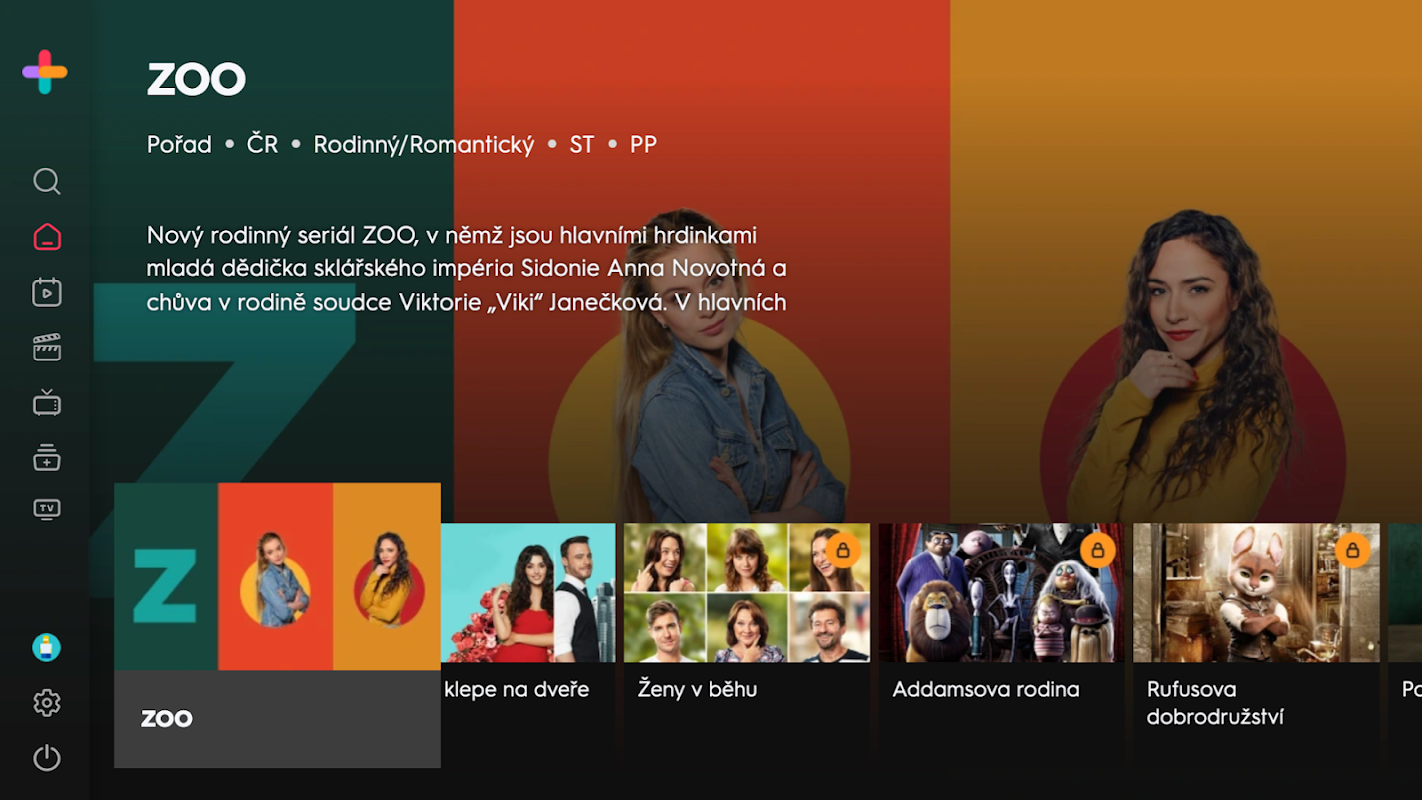Viewport: 1422px width, 800px height.
Task: Click the ZOO caption on the selected card
Action: pos(167,718)
